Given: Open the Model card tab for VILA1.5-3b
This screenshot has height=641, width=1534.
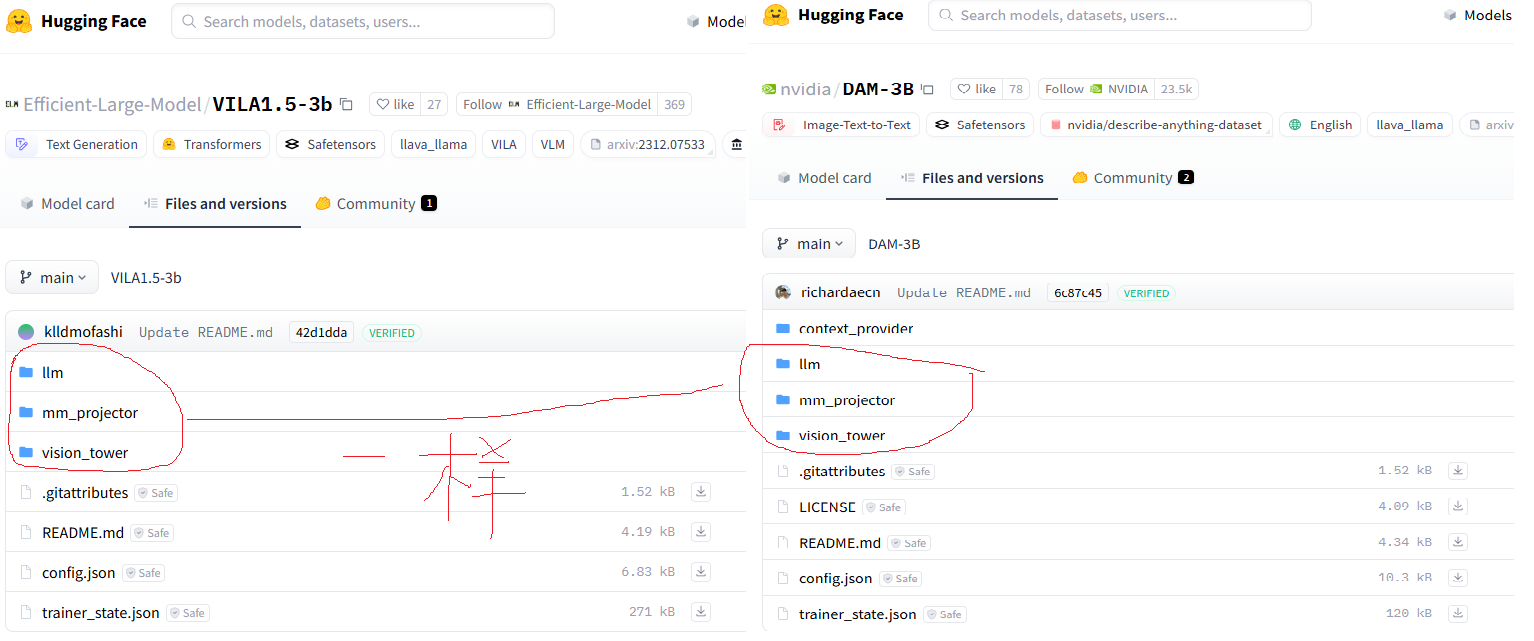Looking at the screenshot, I should tap(68, 204).
